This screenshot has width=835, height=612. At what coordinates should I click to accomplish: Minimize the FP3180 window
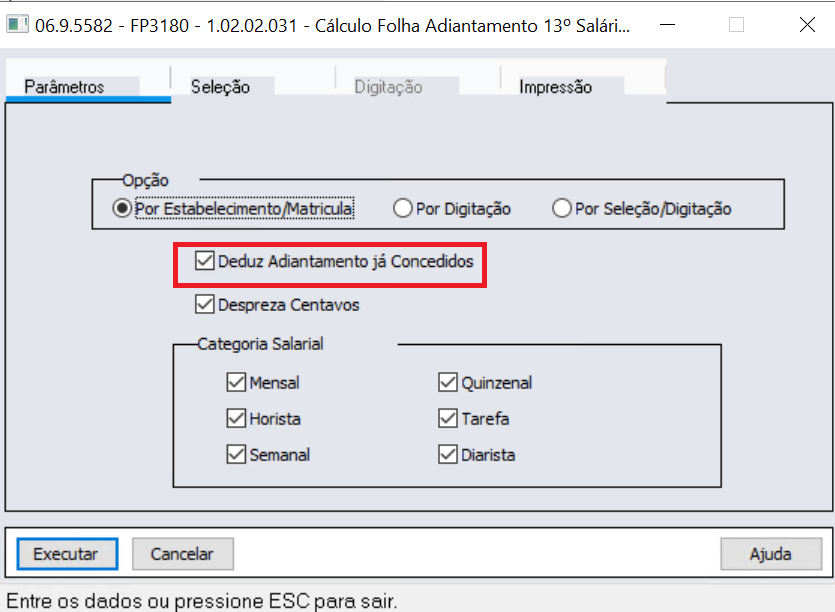tap(667, 25)
